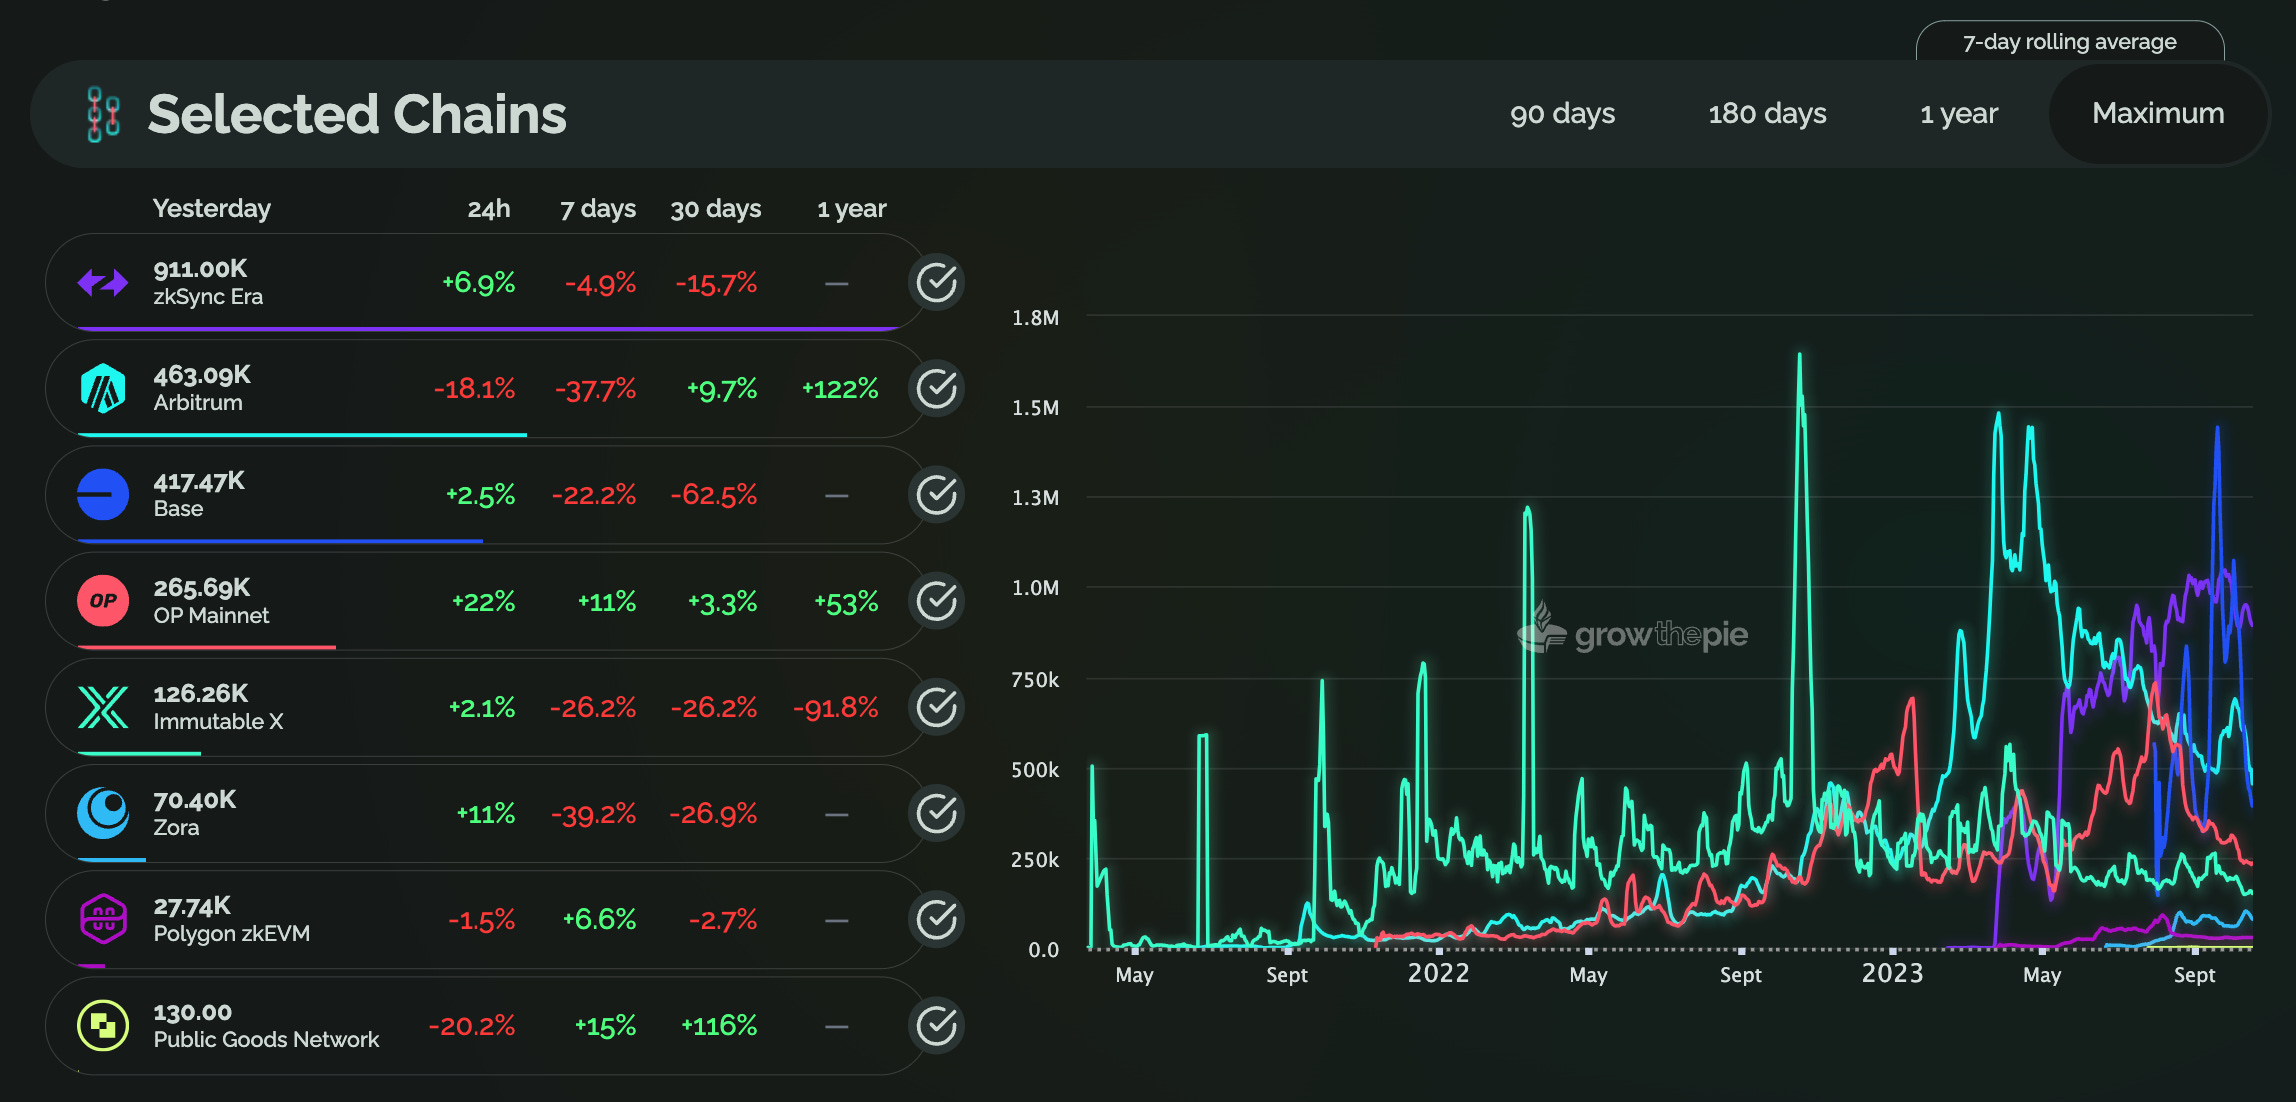Click the 463.09K value
2296x1102 pixels.
click(x=202, y=375)
